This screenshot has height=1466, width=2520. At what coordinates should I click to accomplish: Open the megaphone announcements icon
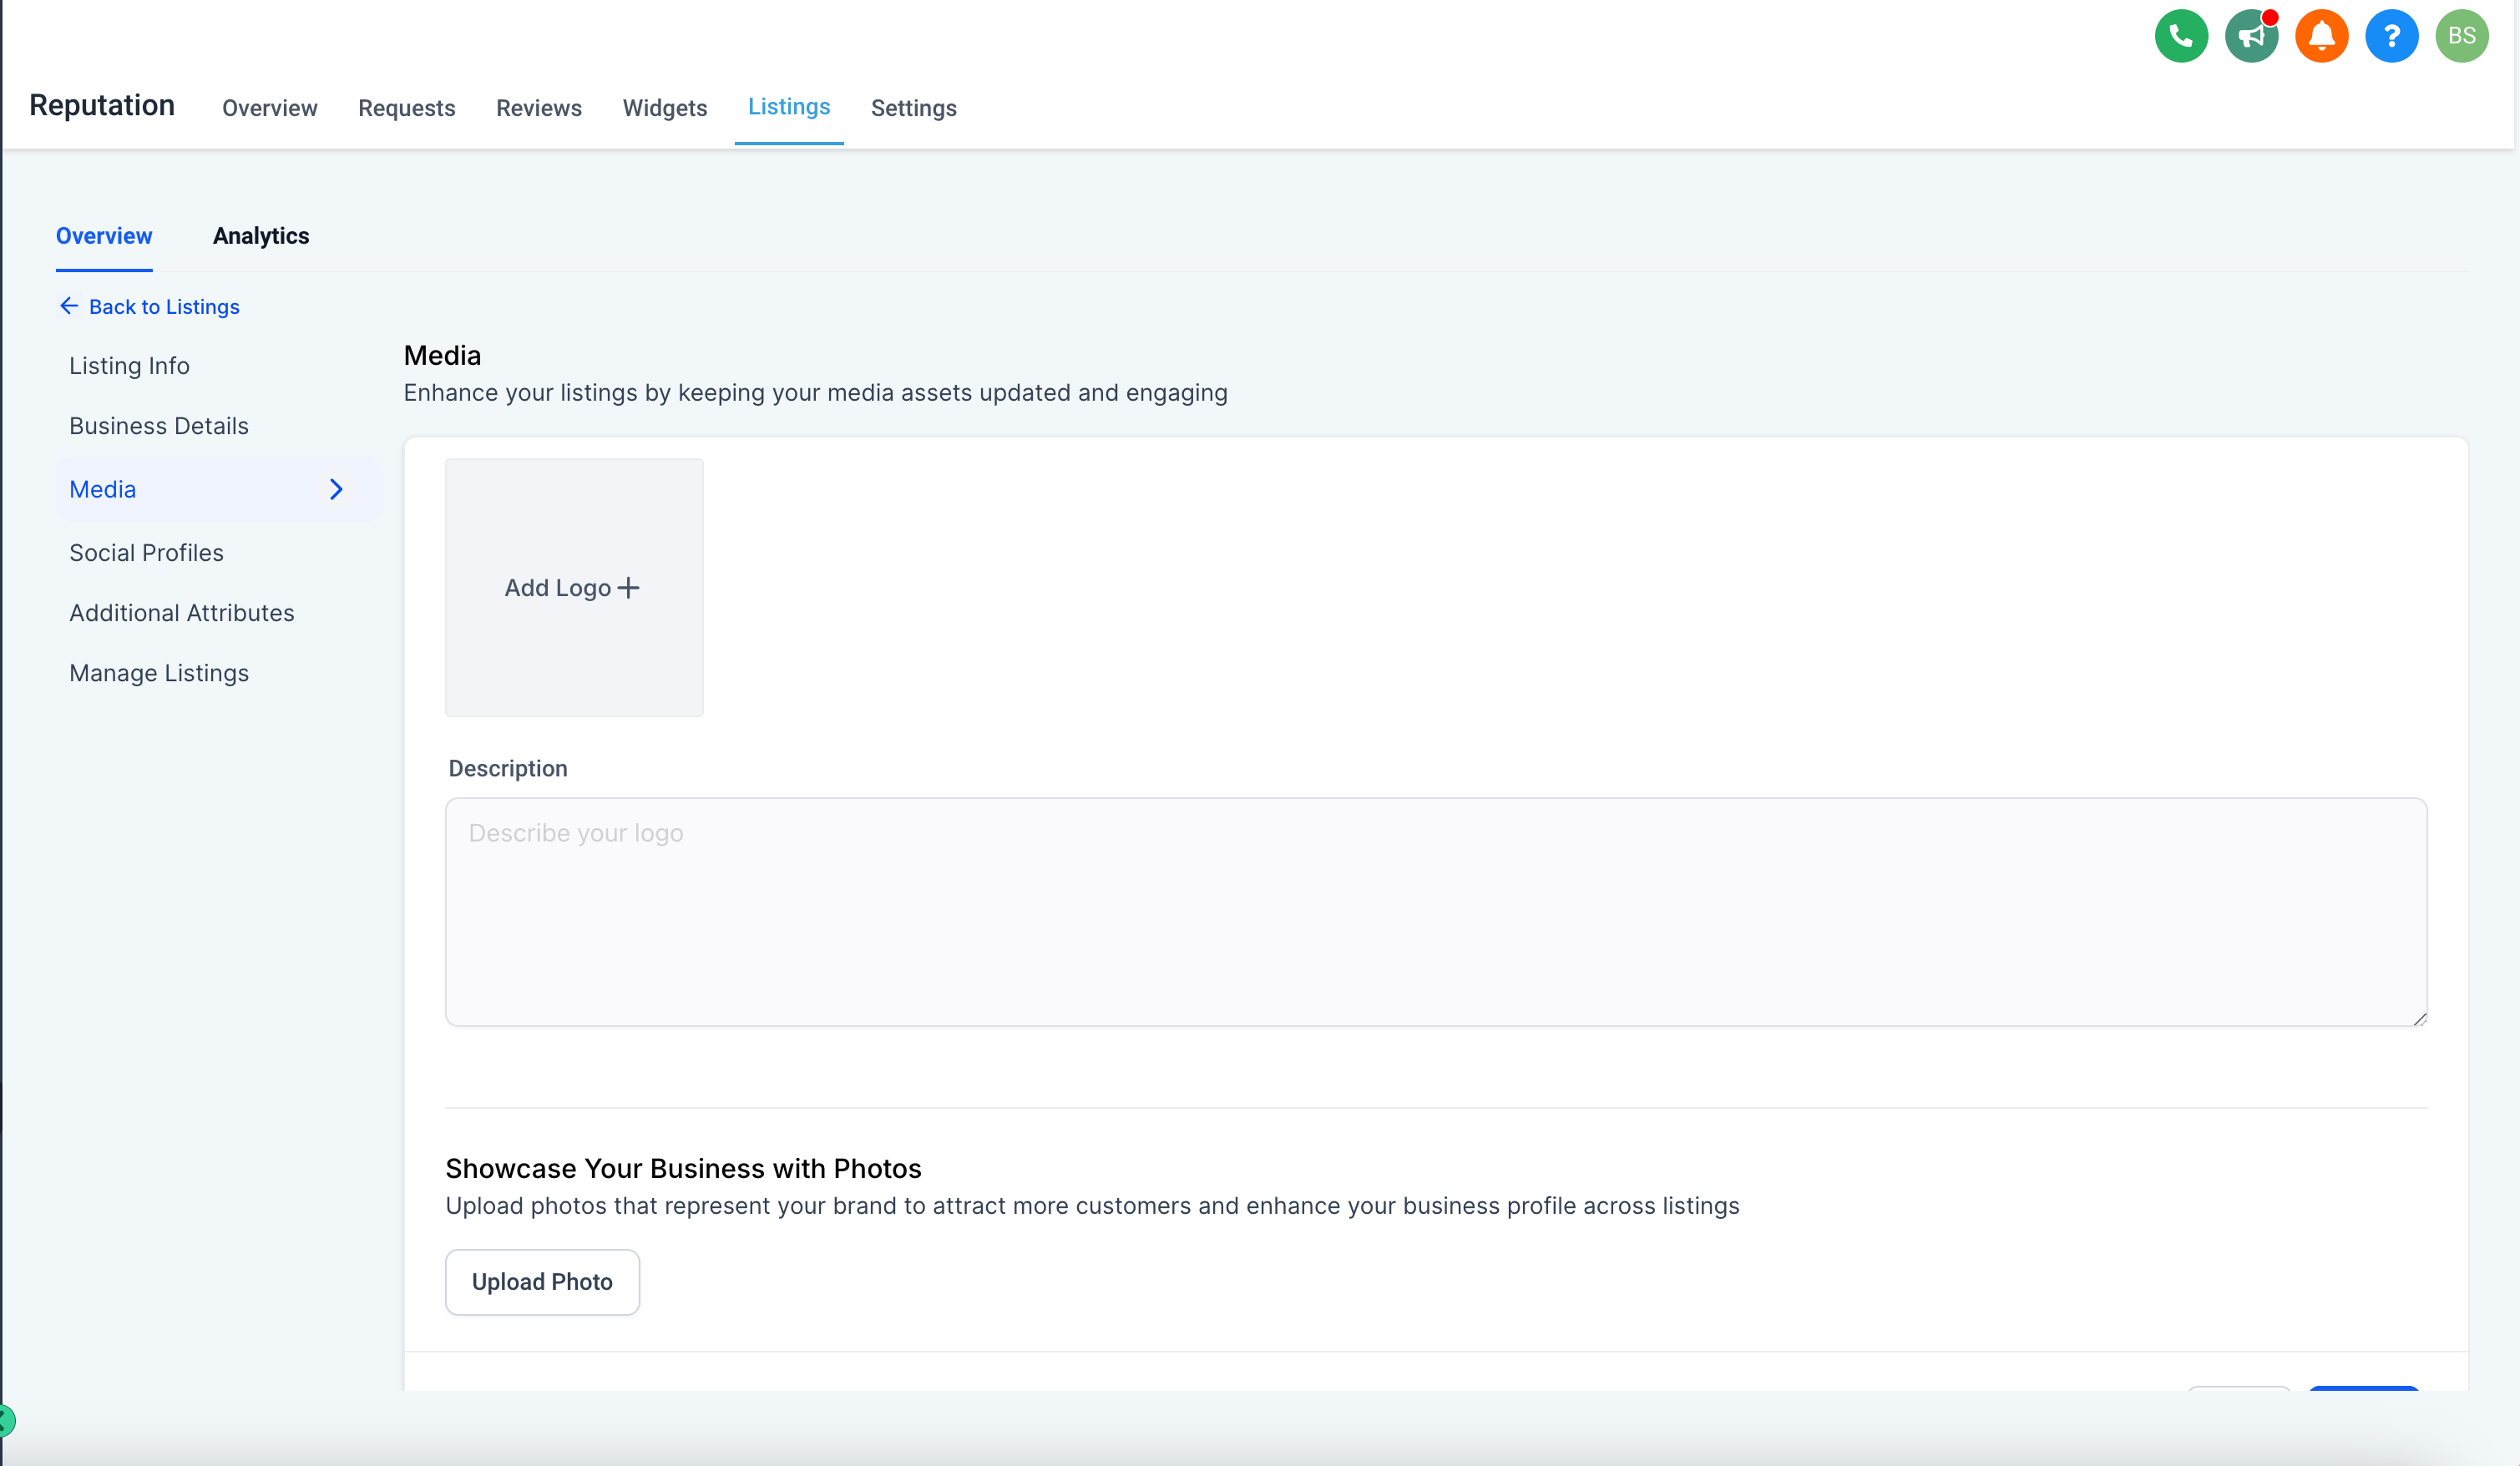(2251, 36)
